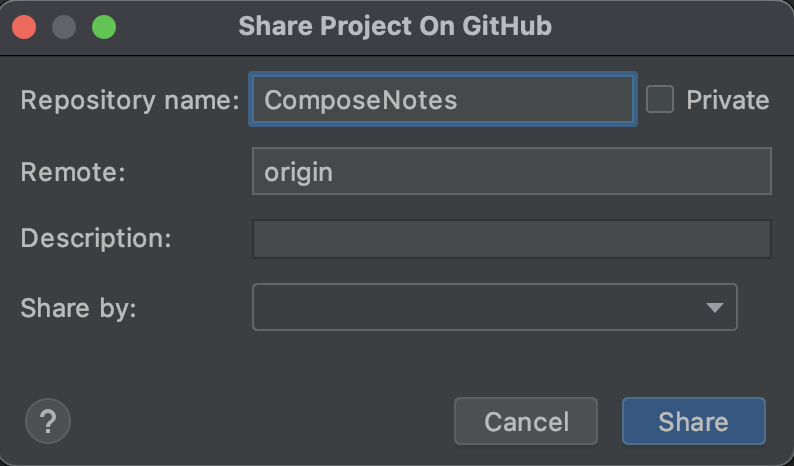Click the Remote label text
Viewport: 794px width, 466px height.
pos(72,171)
